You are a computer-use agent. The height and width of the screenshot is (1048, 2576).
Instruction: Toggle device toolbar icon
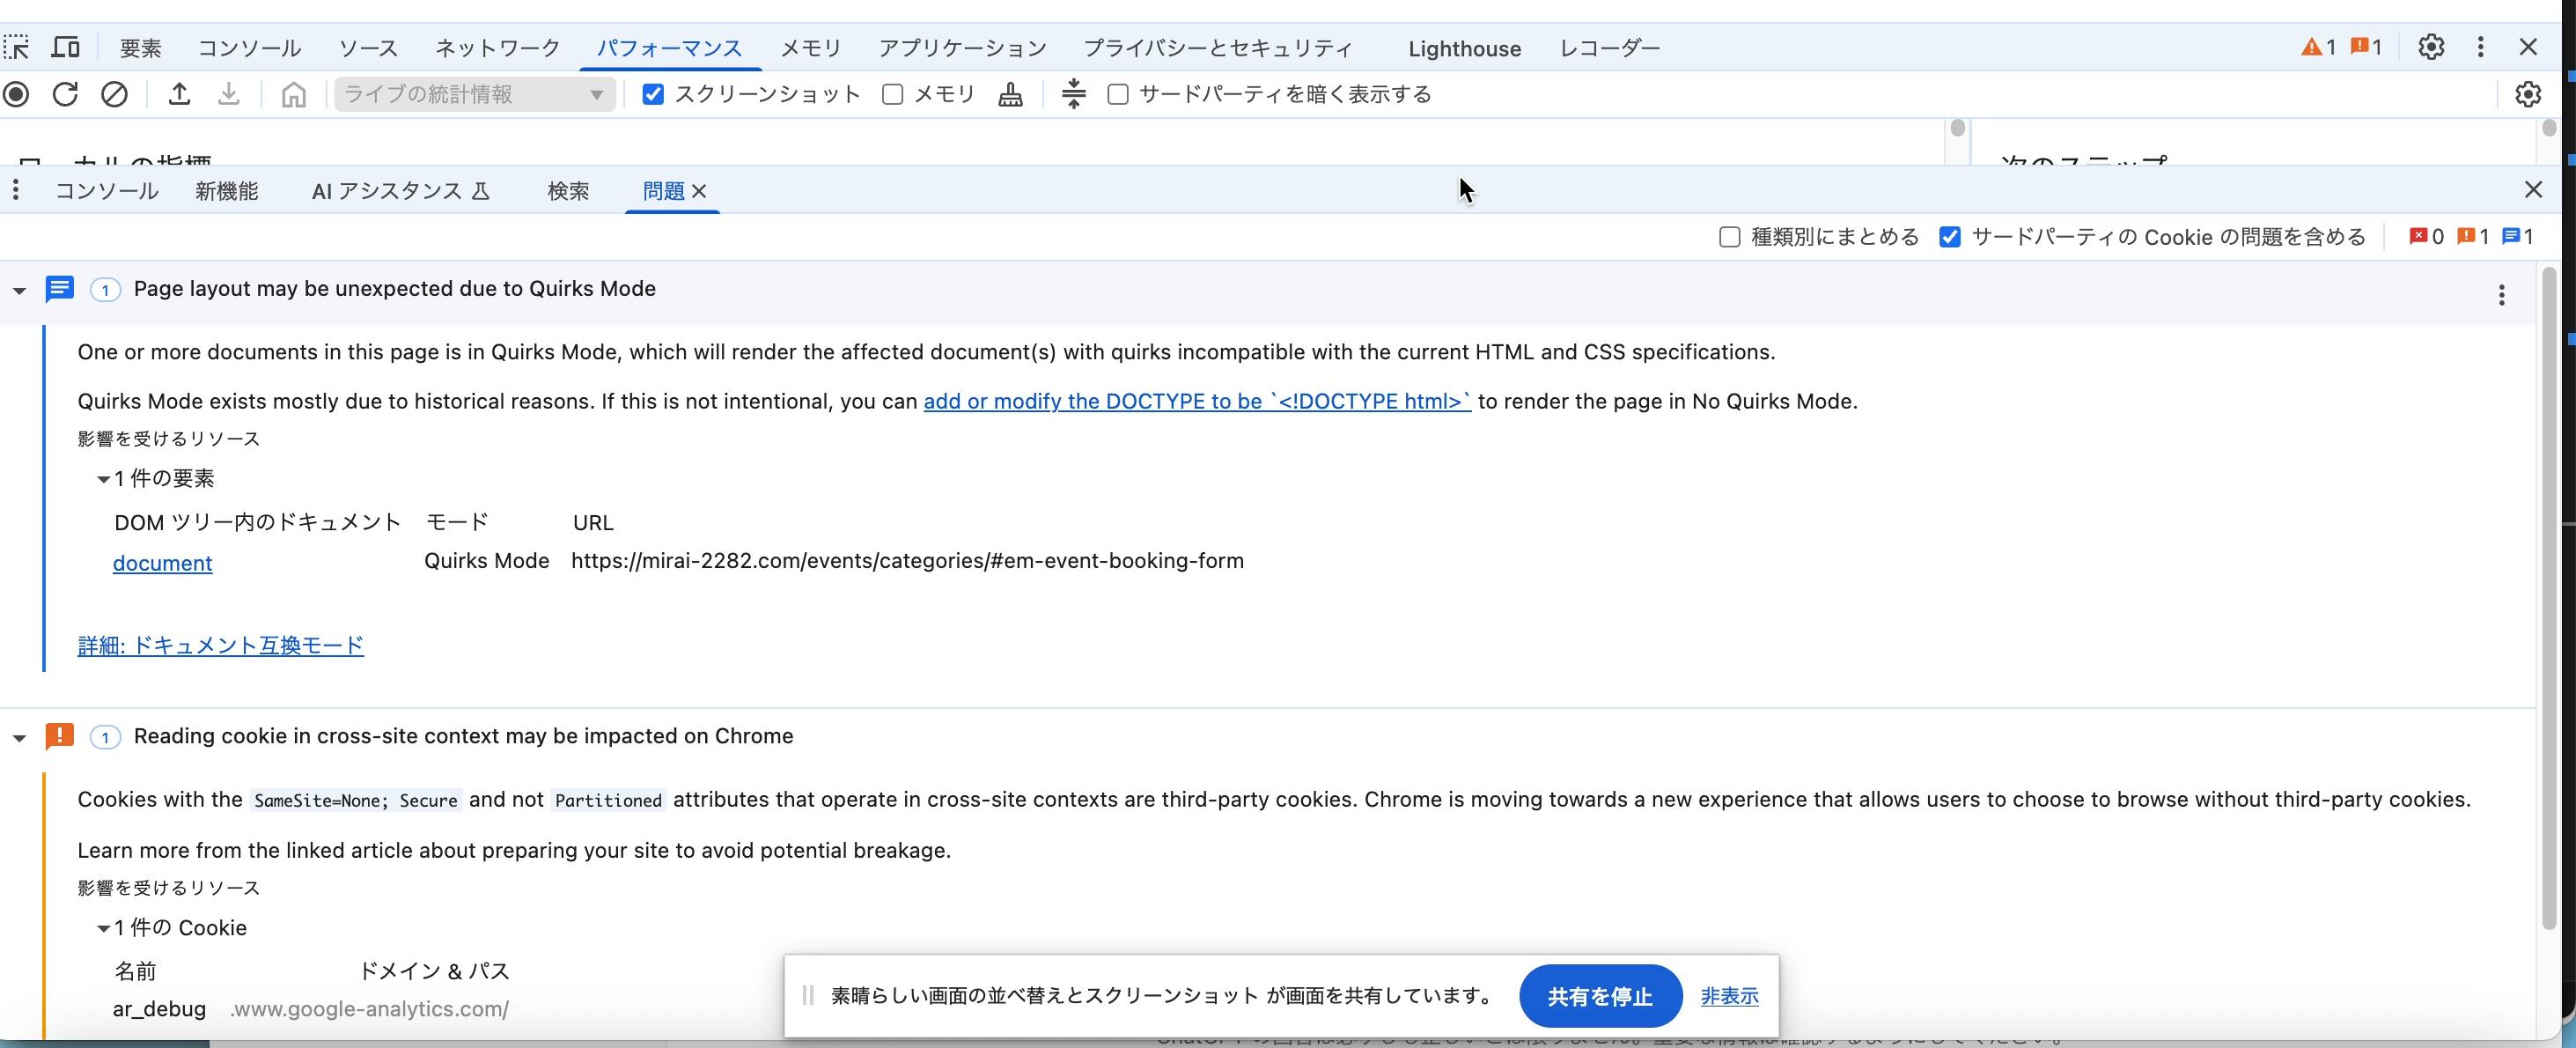click(66, 47)
